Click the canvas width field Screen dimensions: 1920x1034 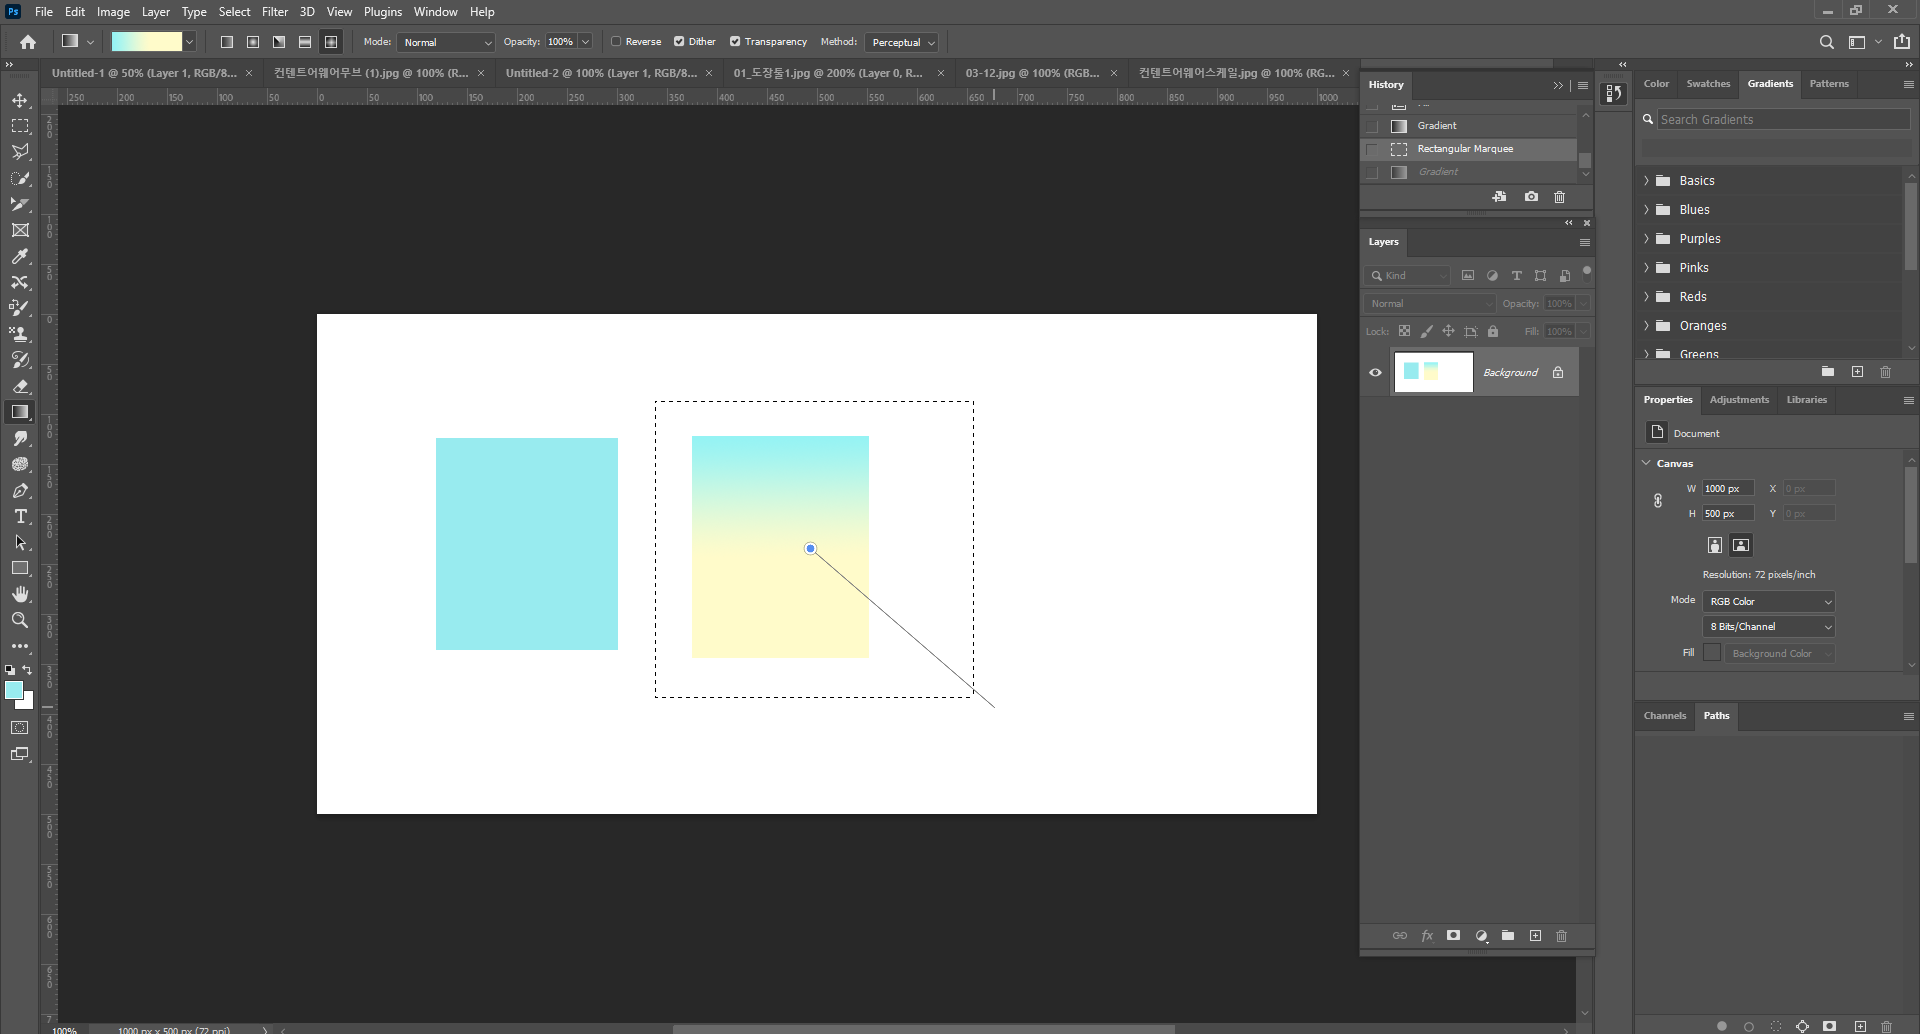[1728, 489]
